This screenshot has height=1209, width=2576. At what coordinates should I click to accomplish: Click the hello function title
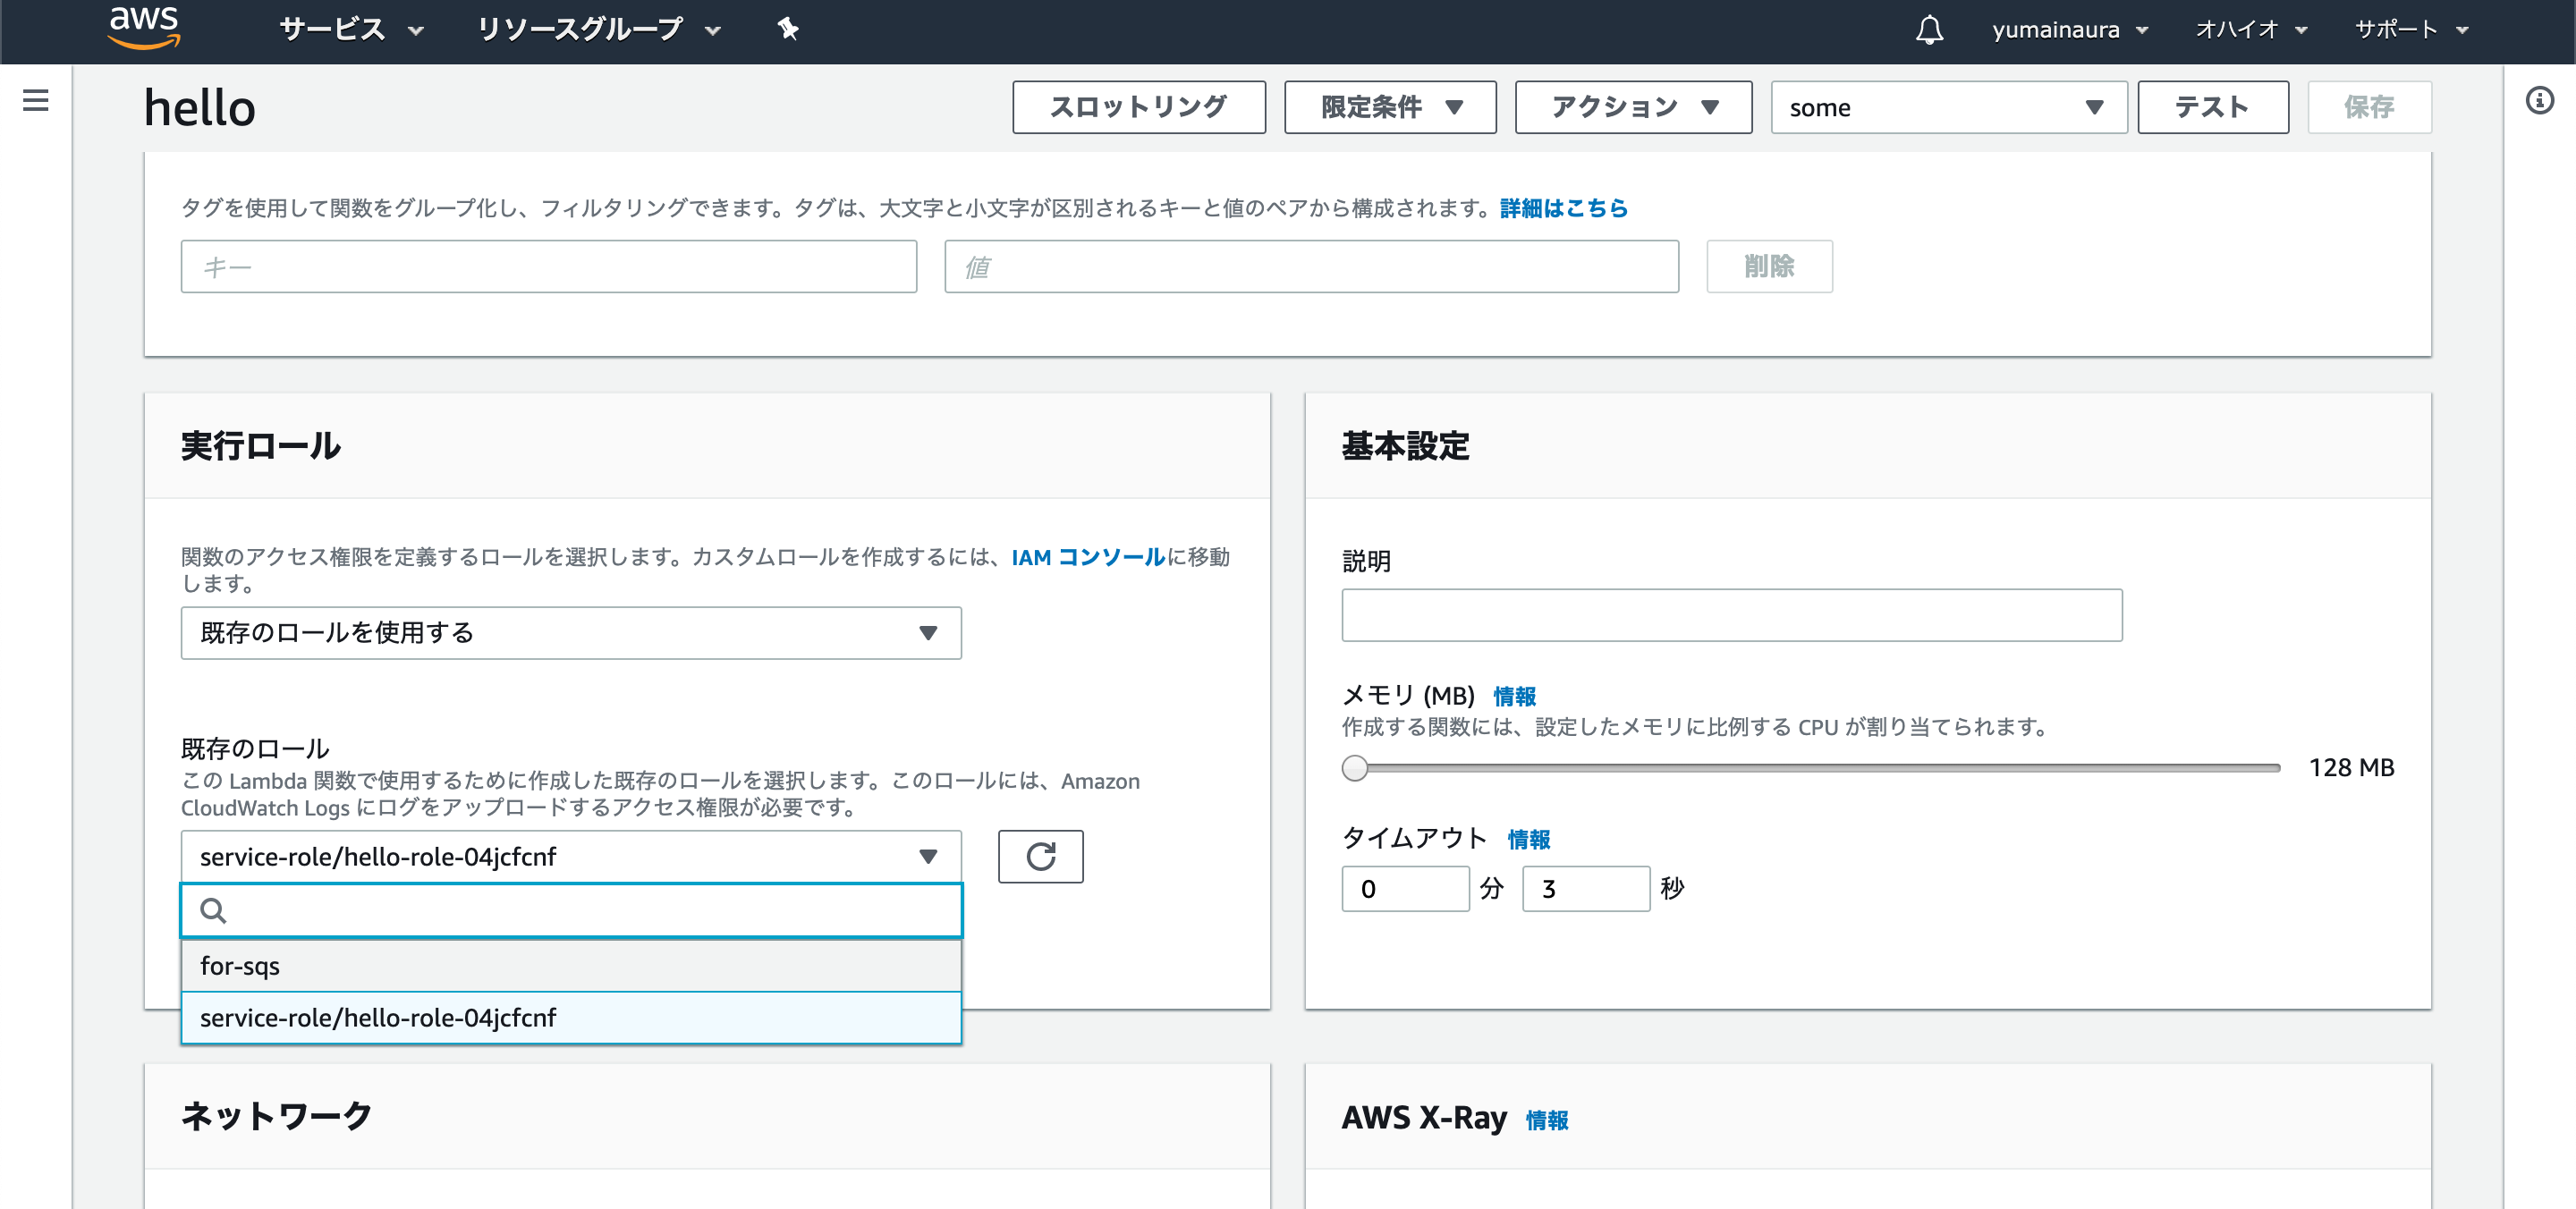[x=200, y=107]
